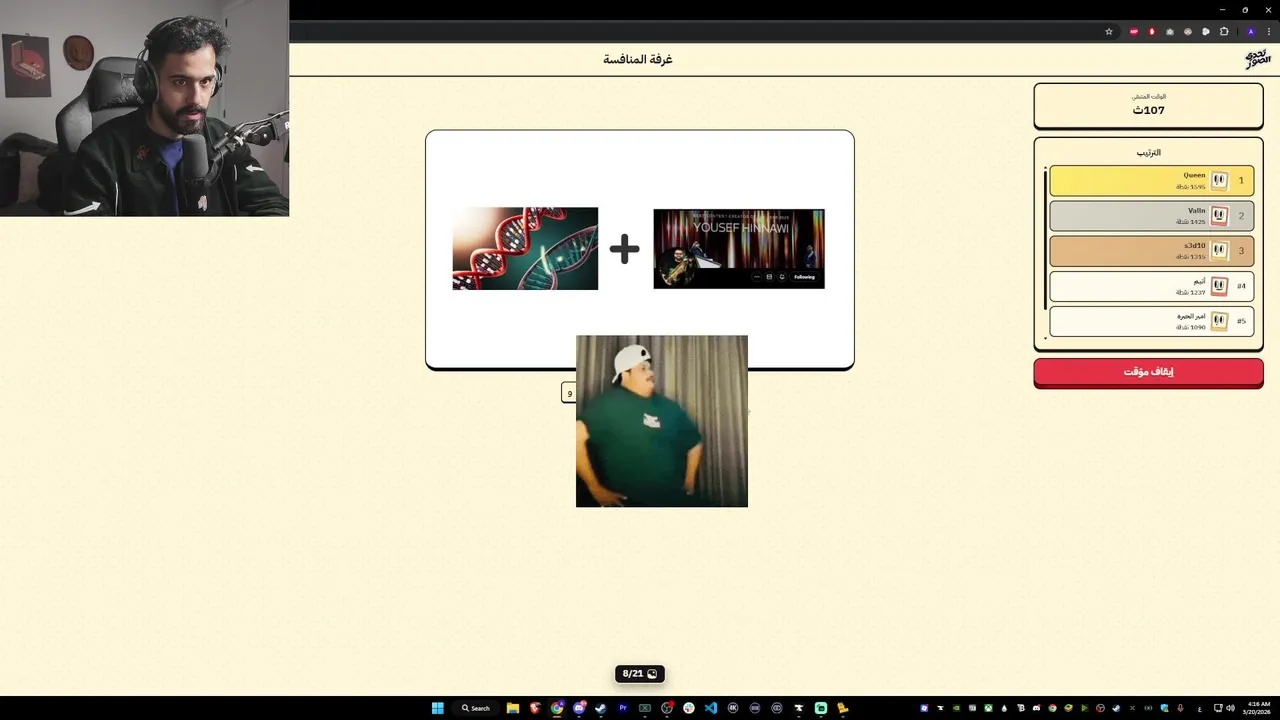Click the red pause button (إيقاف مؤقت)
This screenshot has width=1280, height=720.
(x=1148, y=372)
